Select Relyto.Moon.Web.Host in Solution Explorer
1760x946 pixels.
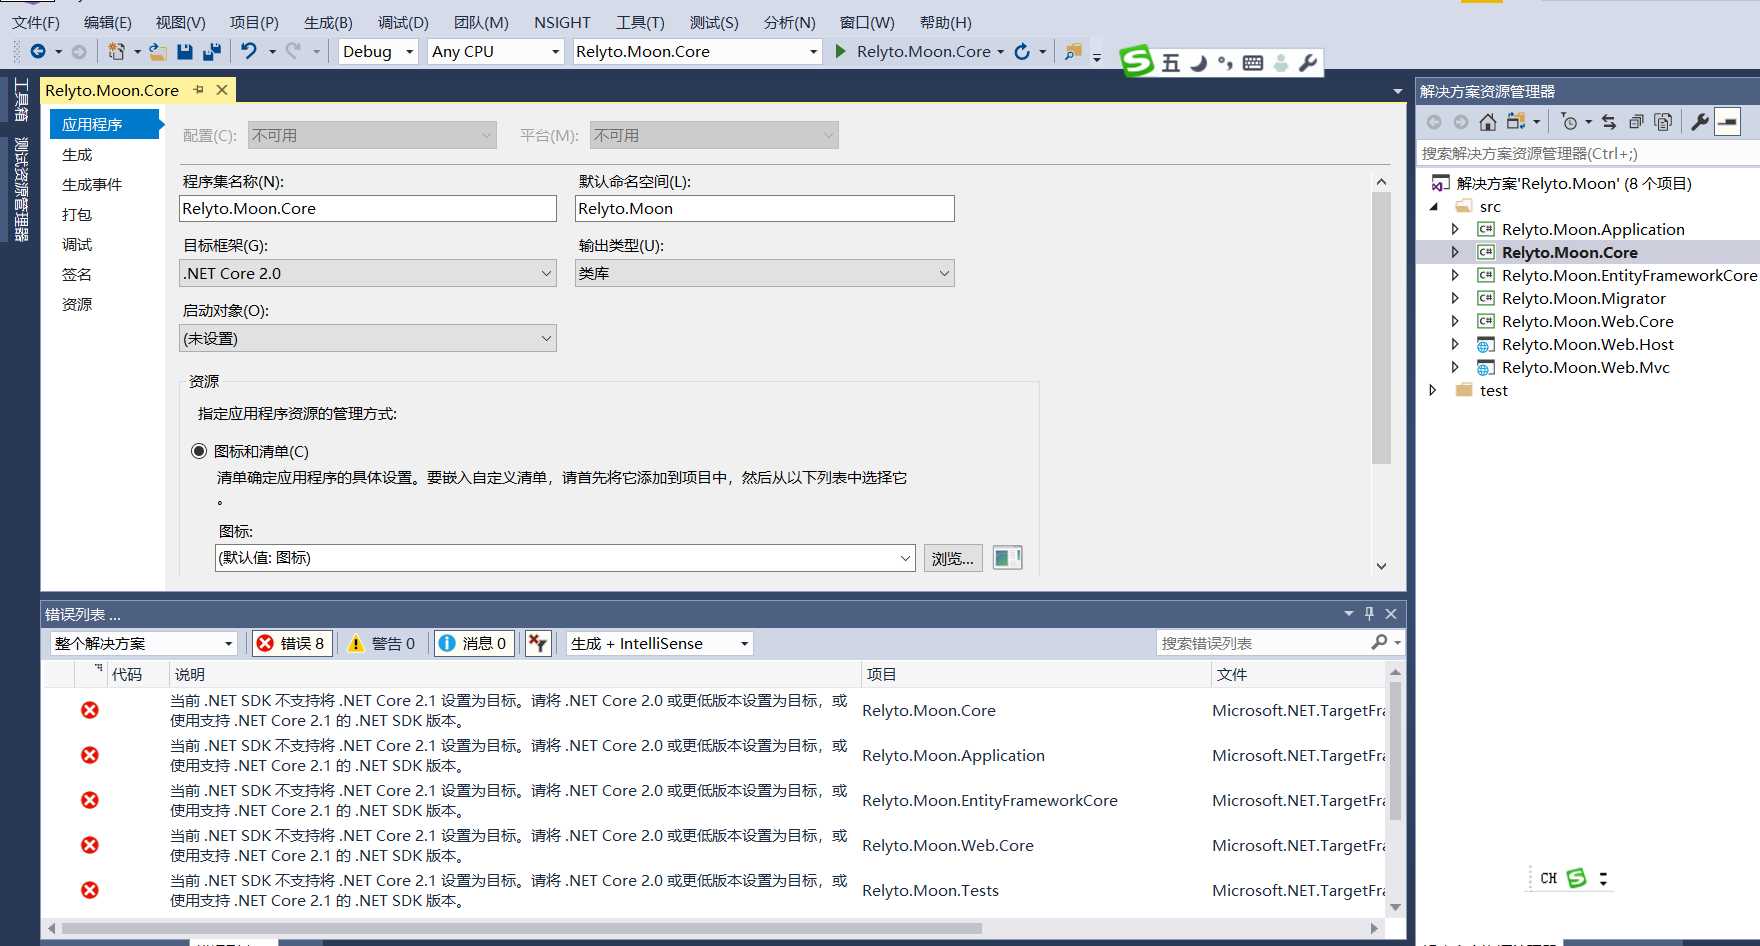(x=1587, y=344)
